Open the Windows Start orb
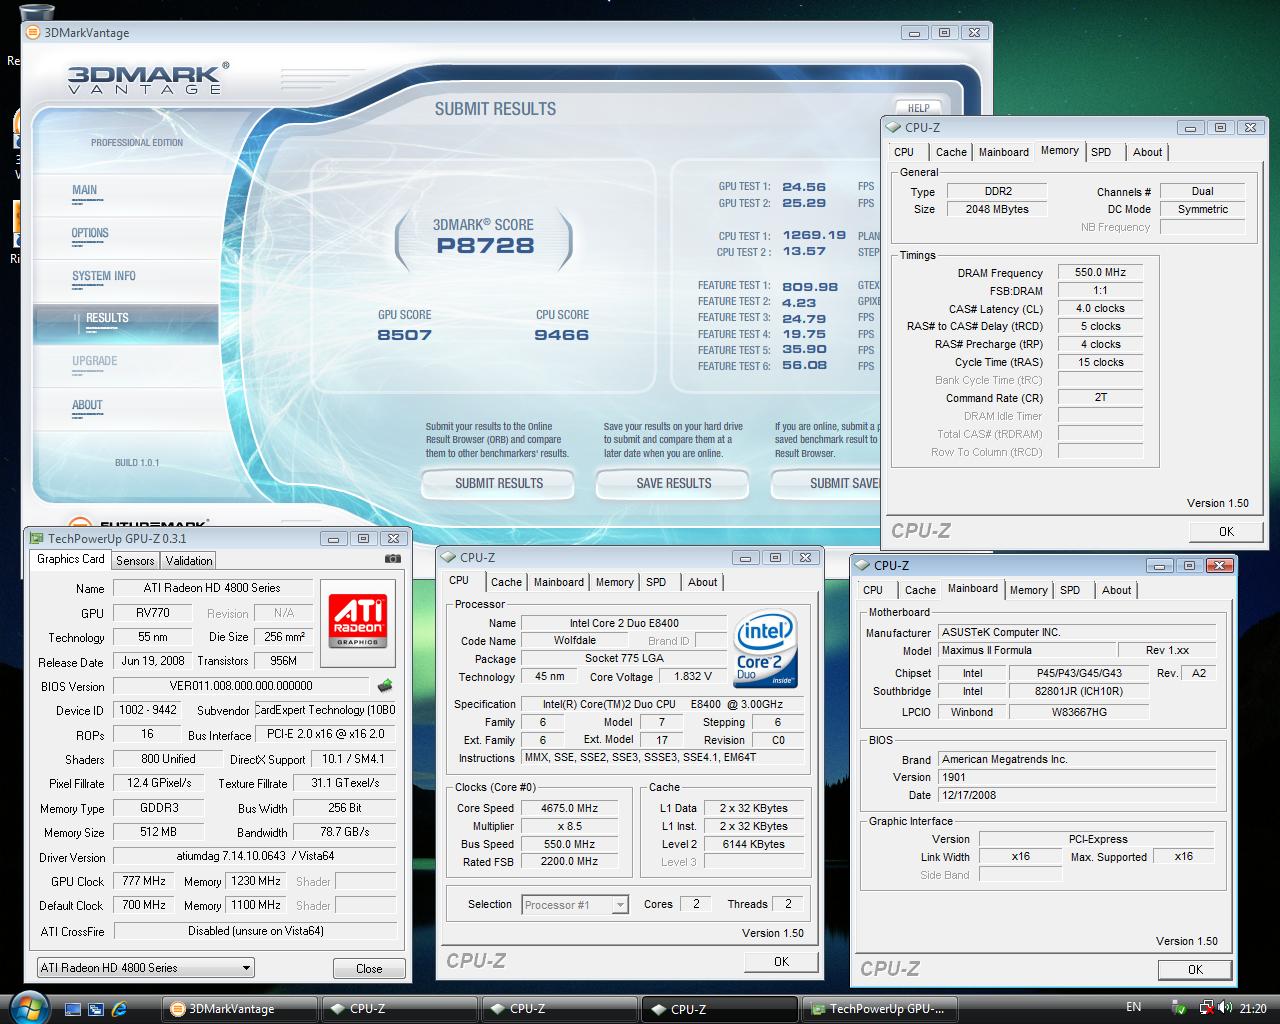This screenshot has width=1280, height=1024. (30, 1007)
